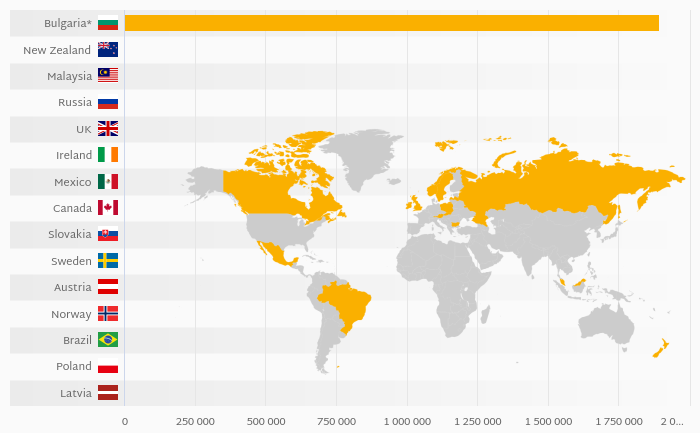Click Russia highlighted on the map
Image resolution: width=700 pixels, height=433 pixels.
pyautogui.click(x=558, y=185)
